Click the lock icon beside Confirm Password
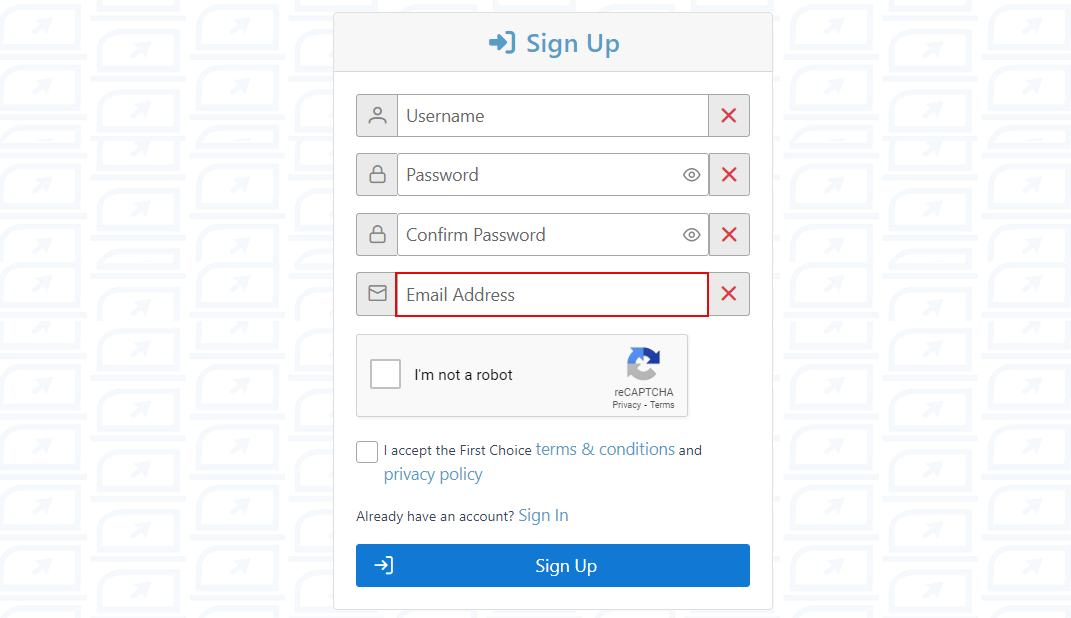The width and height of the screenshot is (1071, 618). tap(377, 235)
